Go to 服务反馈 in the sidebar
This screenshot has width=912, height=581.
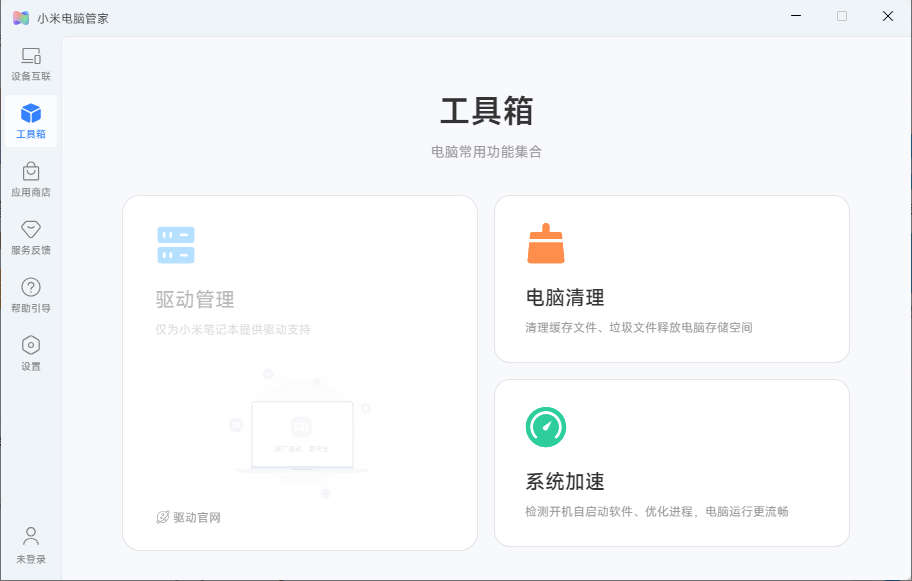pyautogui.click(x=31, y=238)
